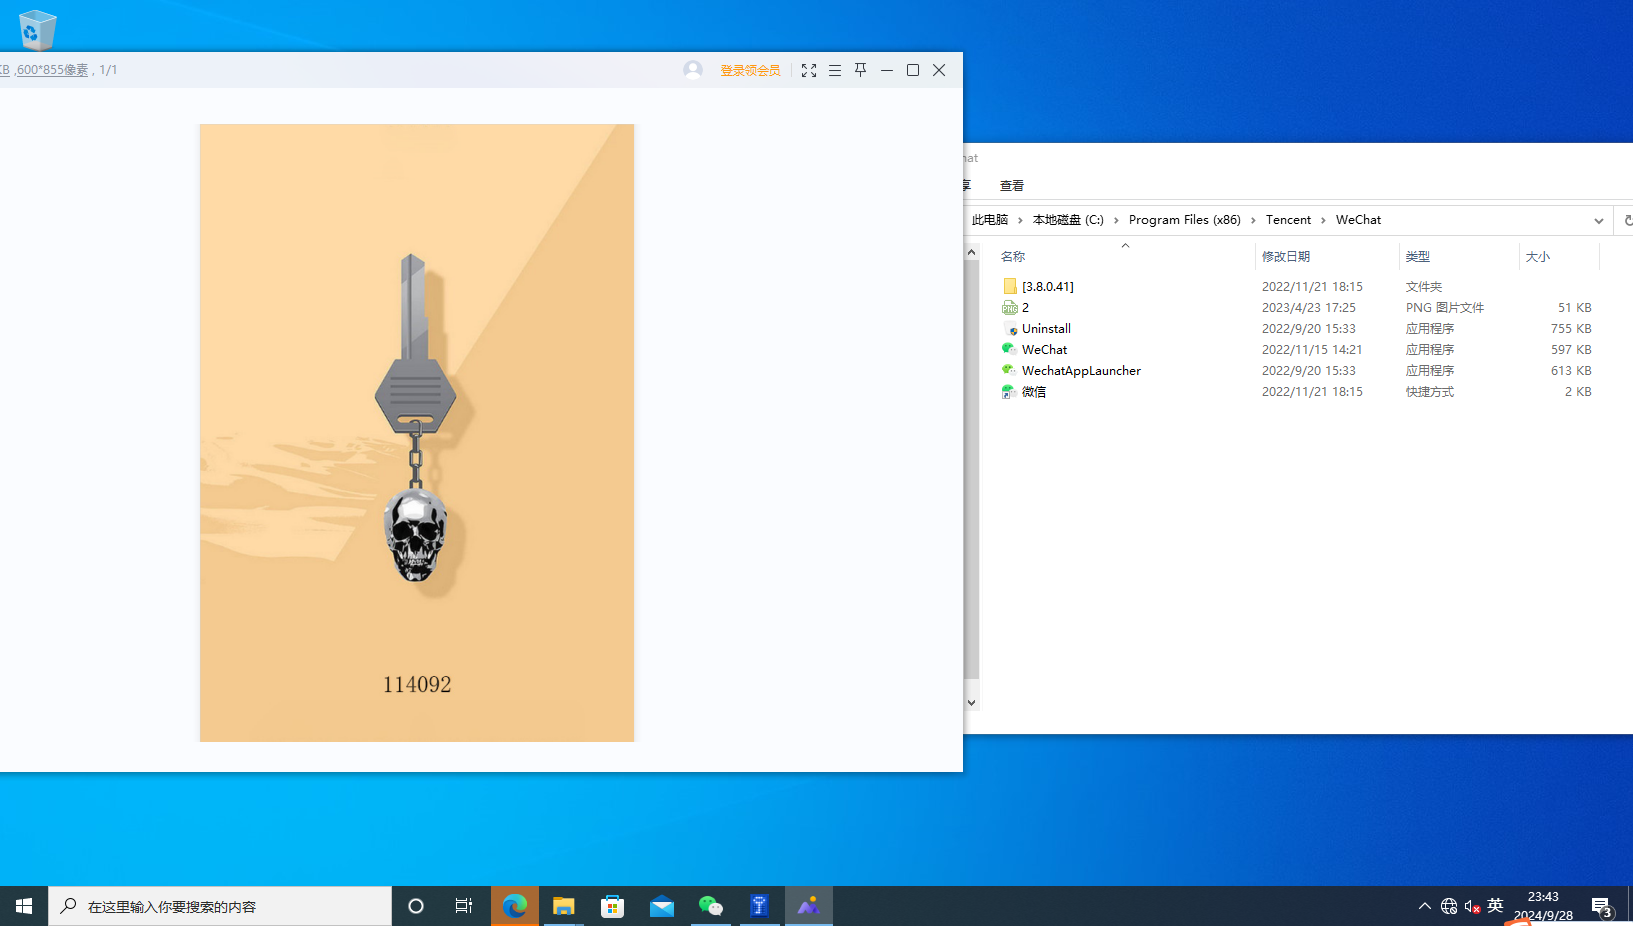This screenshot has width=1633, height=926.
Task: Open the [3.8.0.41] folder
Action: pos(1047,287)
